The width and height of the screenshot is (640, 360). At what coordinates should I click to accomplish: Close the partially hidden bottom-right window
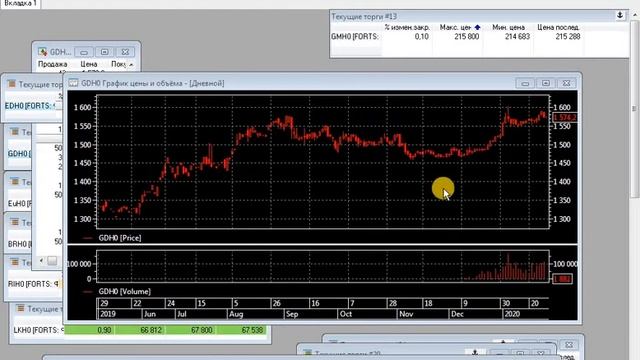click(569, 345)
